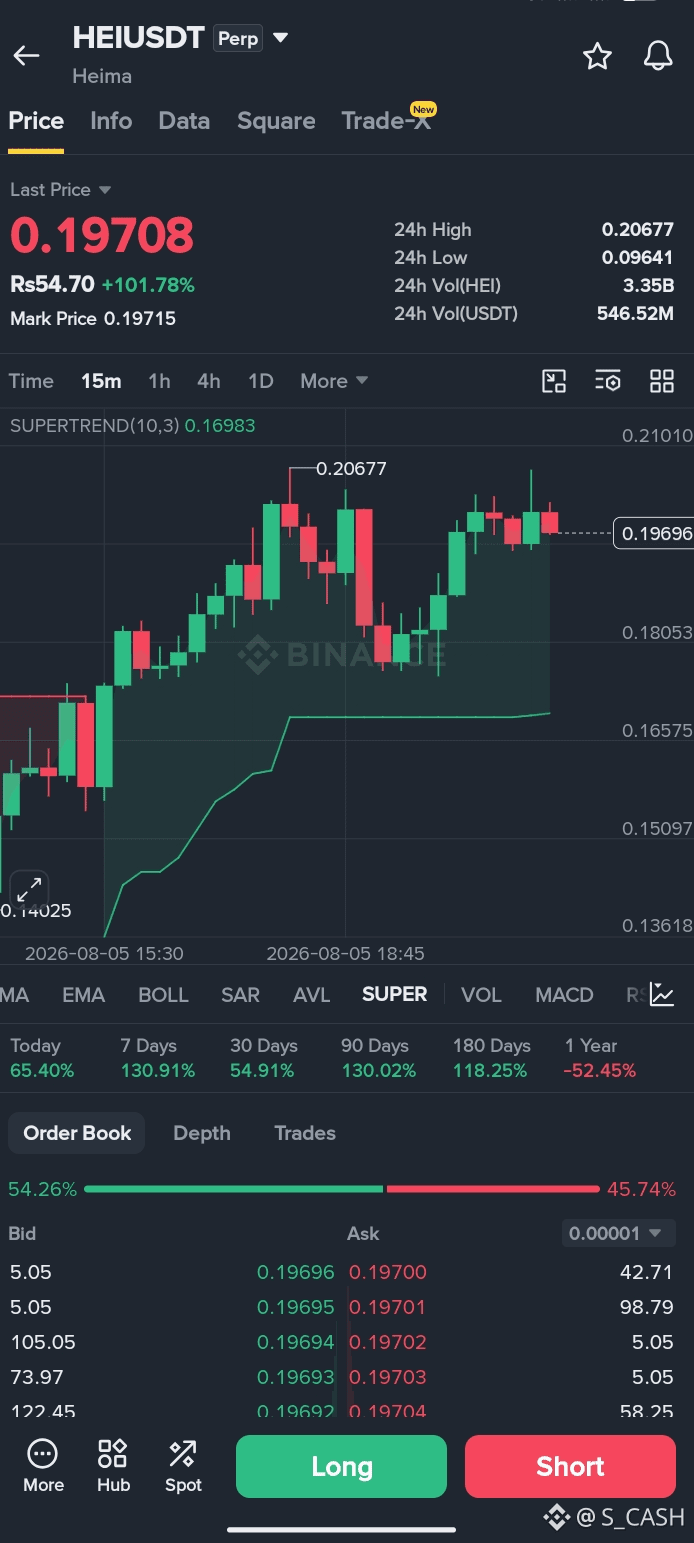Select bid price 0.19696
Screen dimensions: 694x1543
(x=295, y=1272)
